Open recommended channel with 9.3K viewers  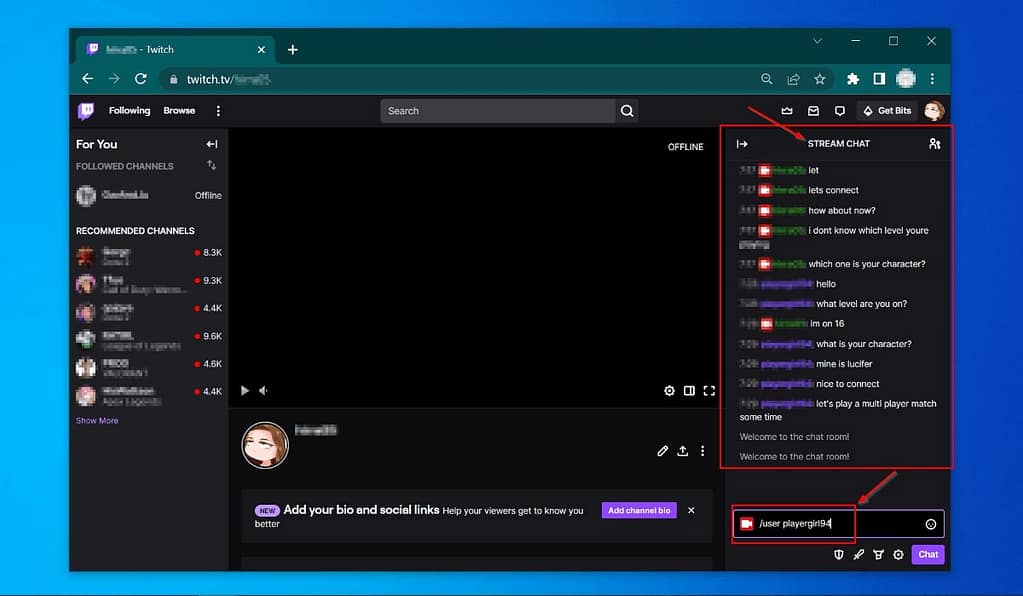149,282
